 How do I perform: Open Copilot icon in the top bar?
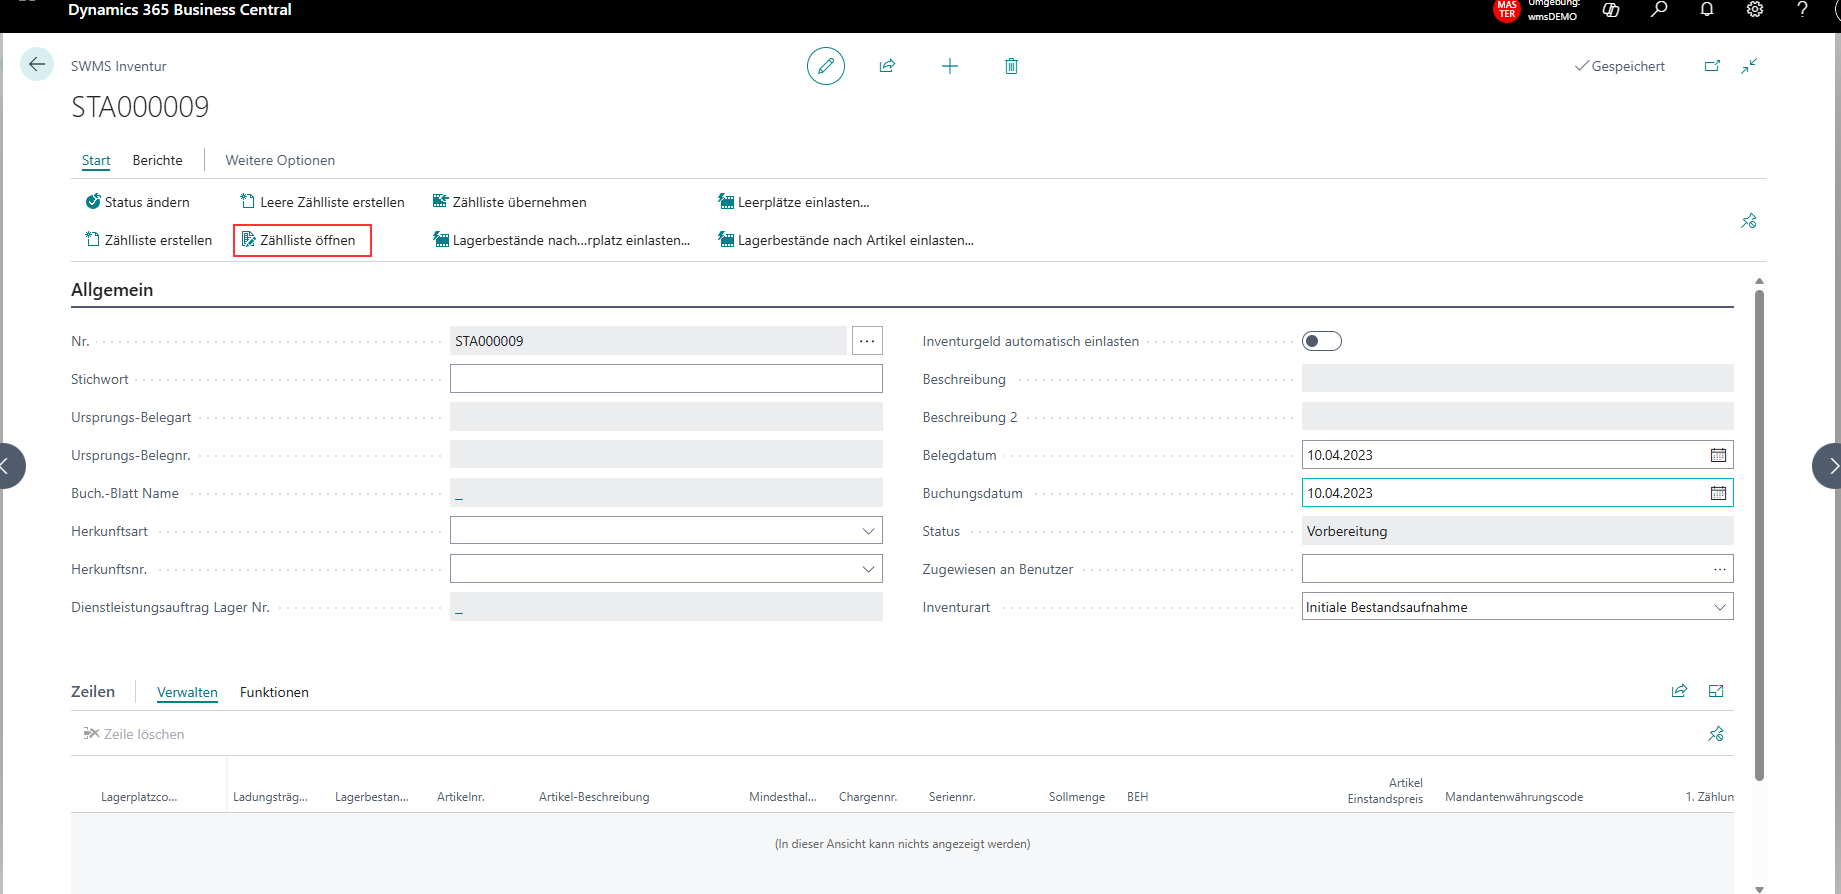tap(1611, 10)
